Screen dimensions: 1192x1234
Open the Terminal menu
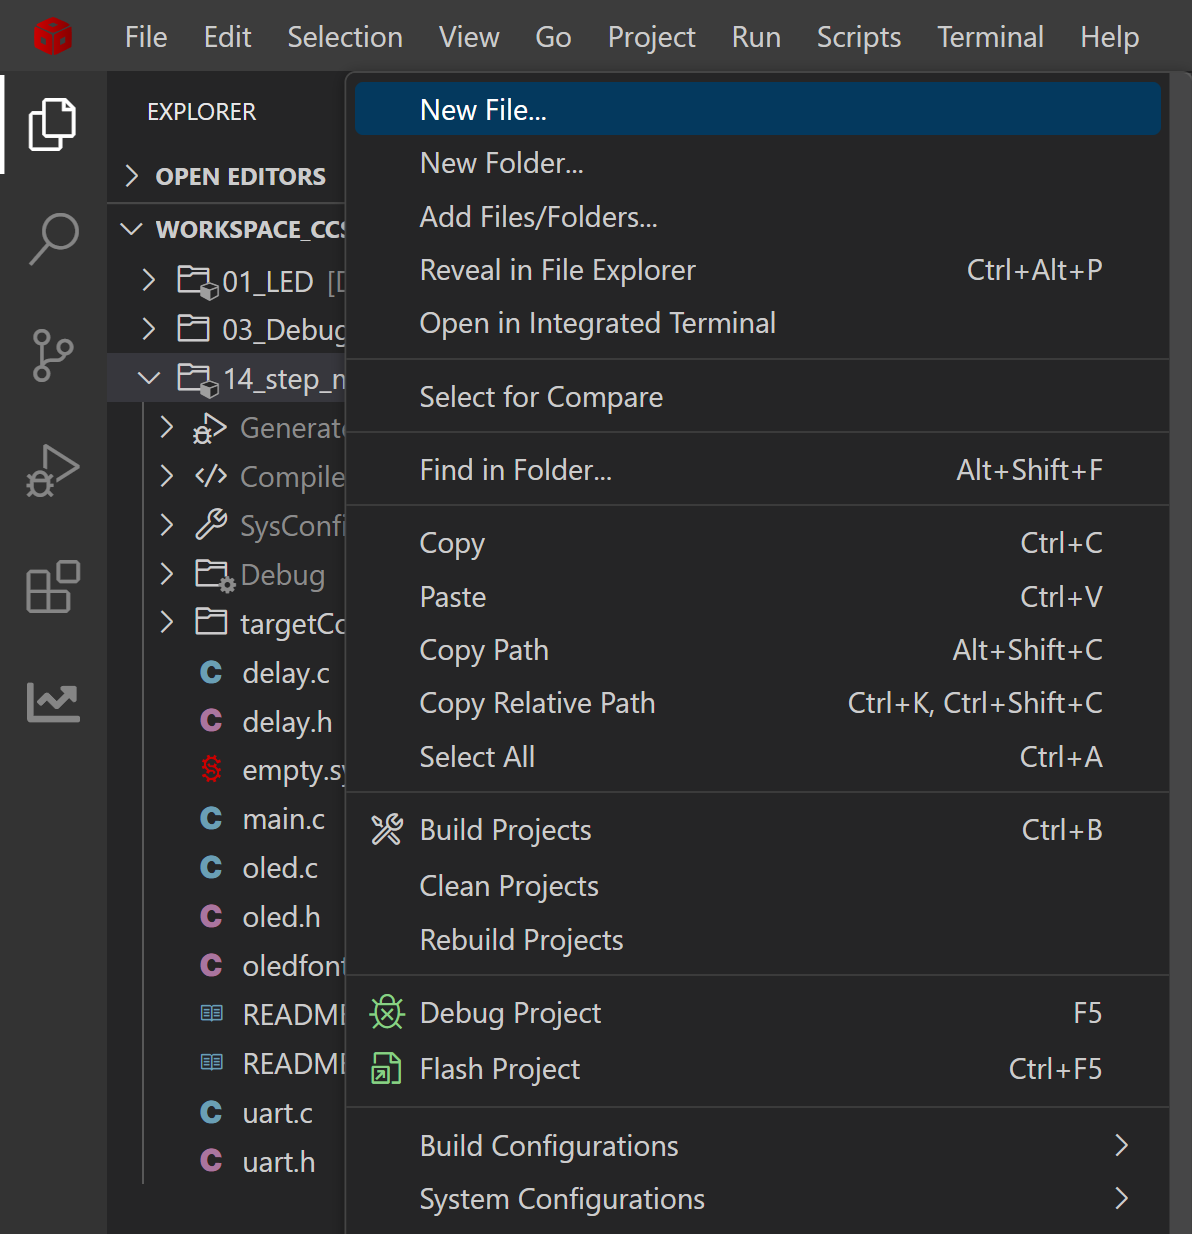[x=990, y=37]
